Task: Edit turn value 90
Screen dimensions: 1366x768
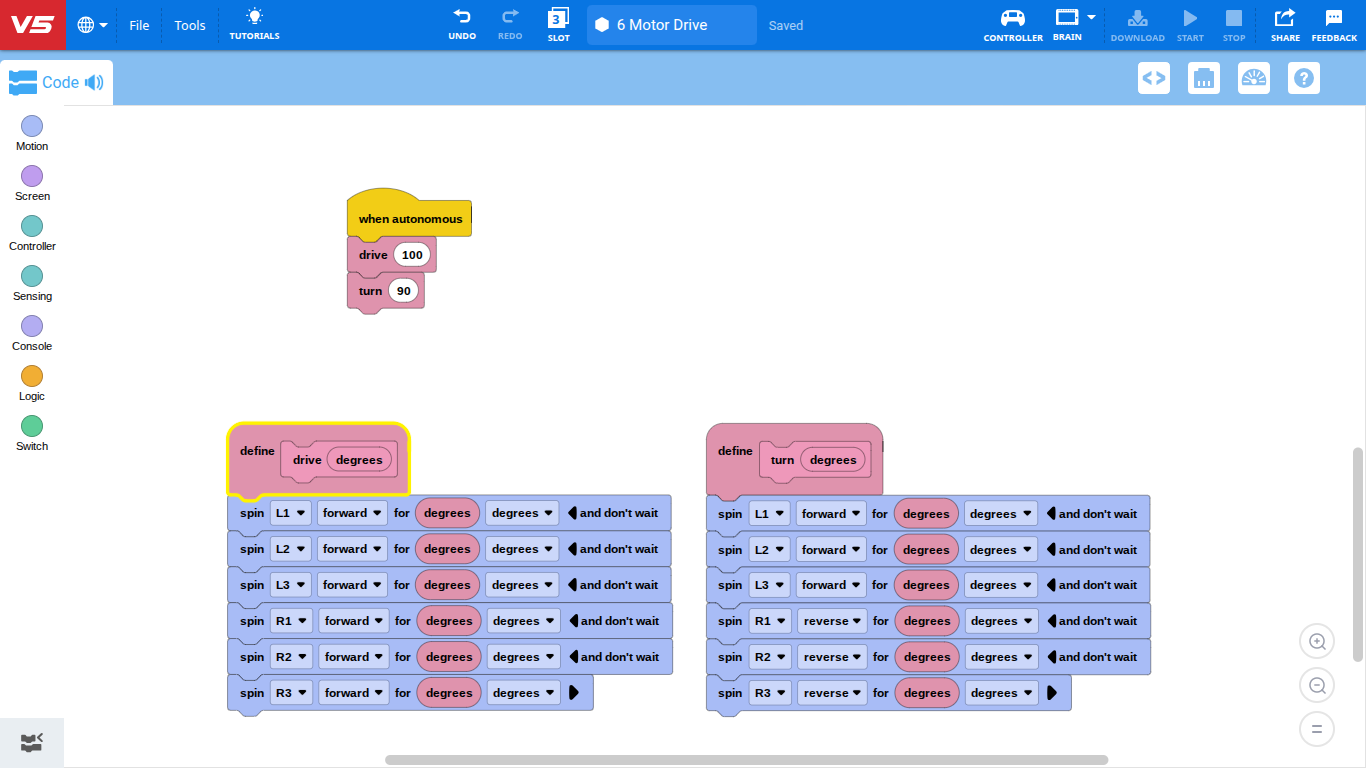Action: 404,291
